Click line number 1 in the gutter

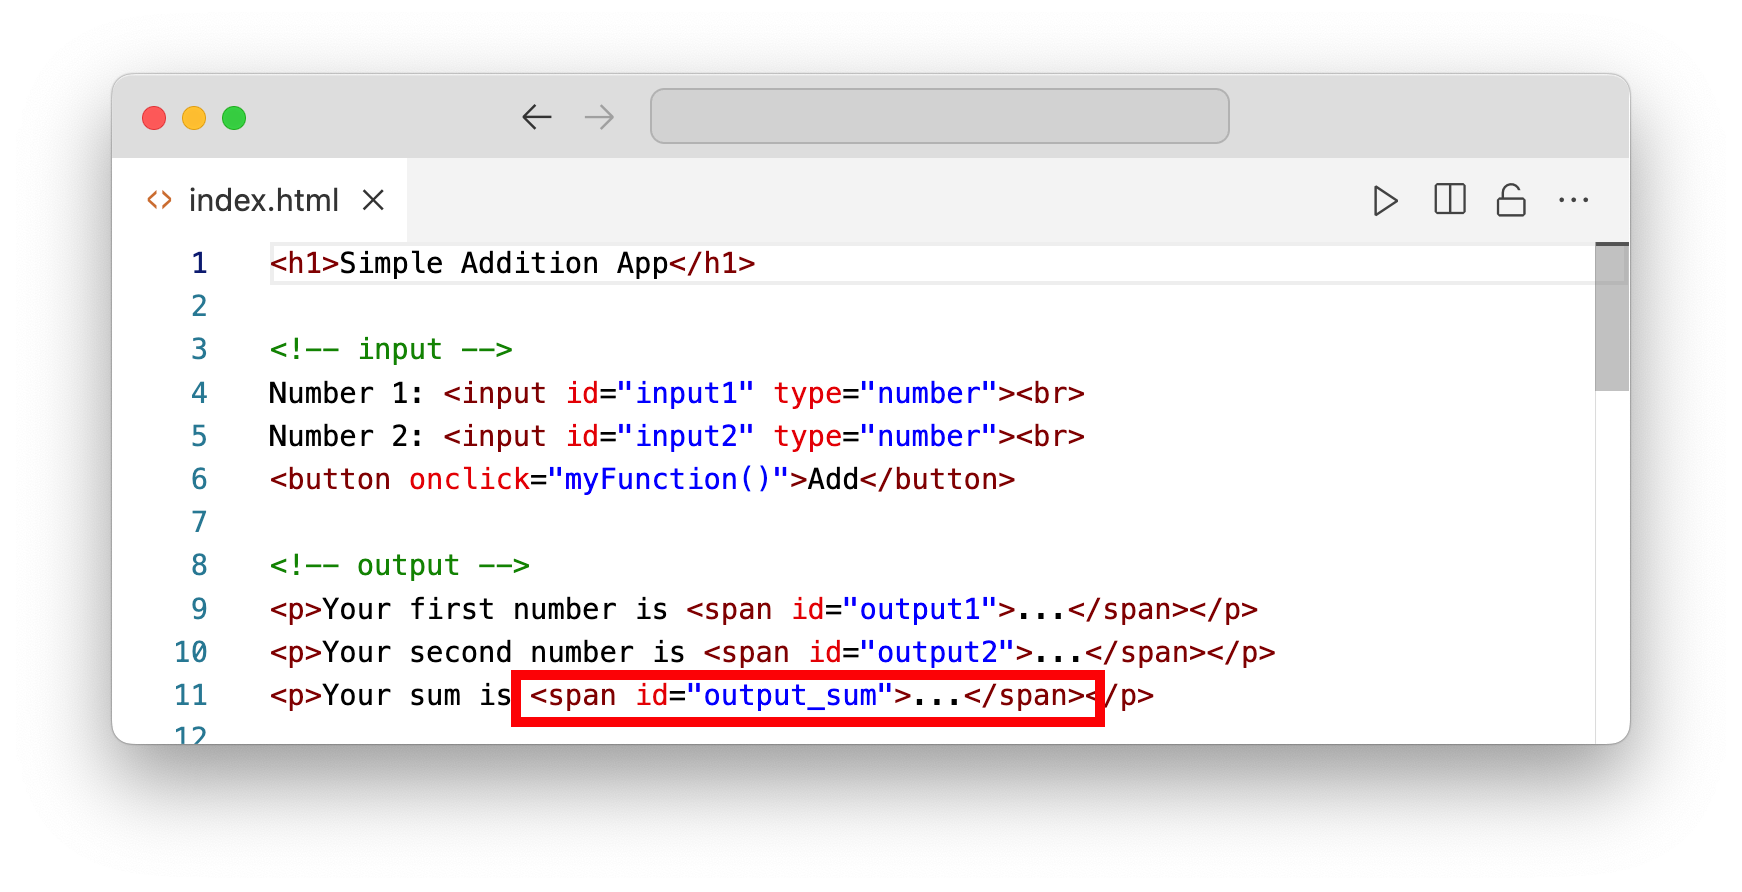(199, 263)
